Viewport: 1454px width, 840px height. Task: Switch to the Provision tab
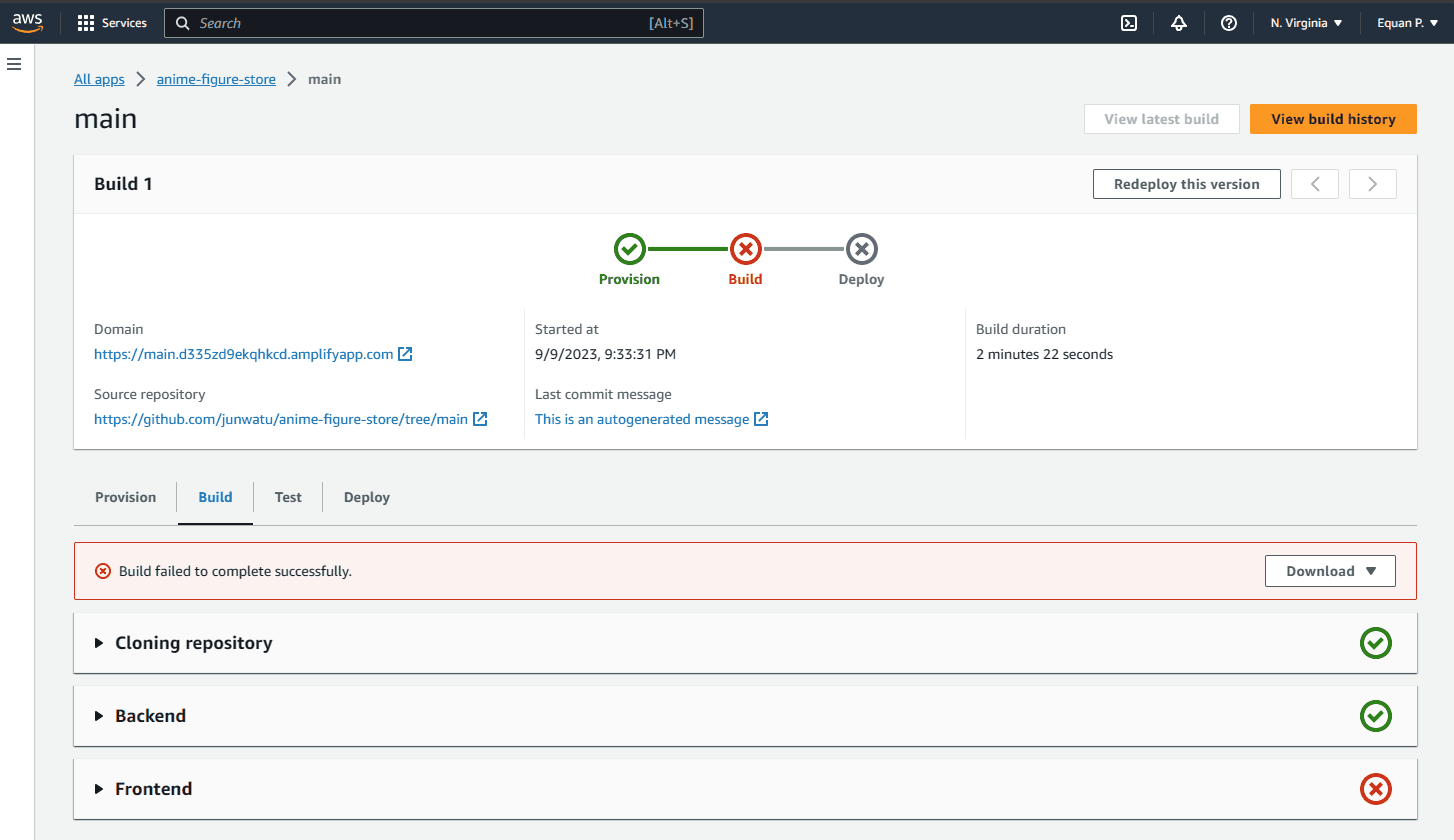(126, 497)
